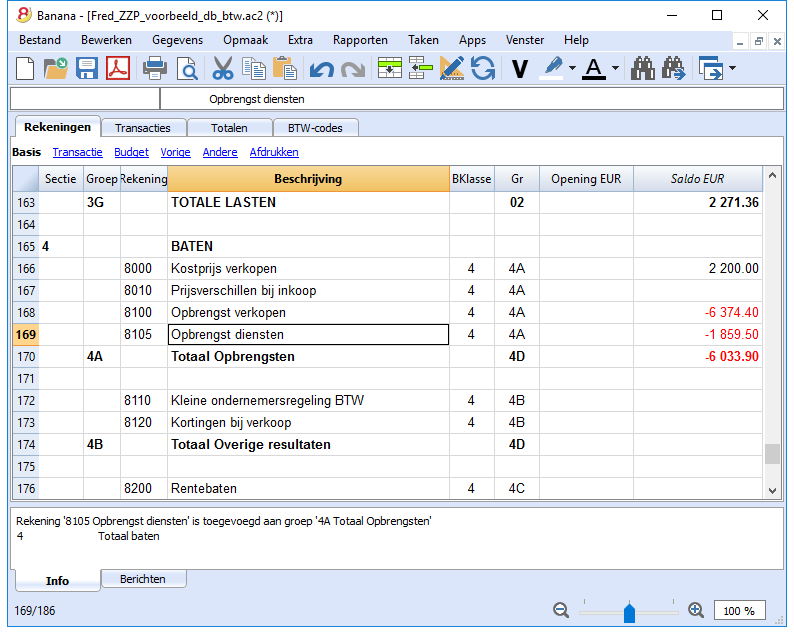Select row number 163
This screenshot has height=634, width=794.
(26, 203)
